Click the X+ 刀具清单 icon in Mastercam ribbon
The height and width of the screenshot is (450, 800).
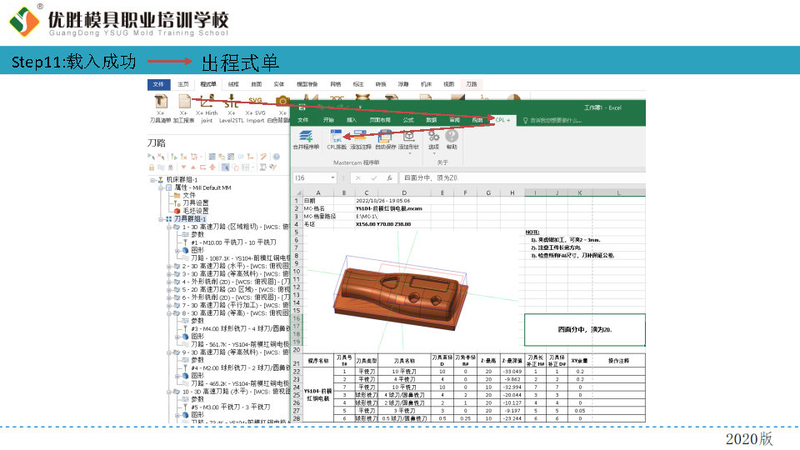click(x=160, y=101)
